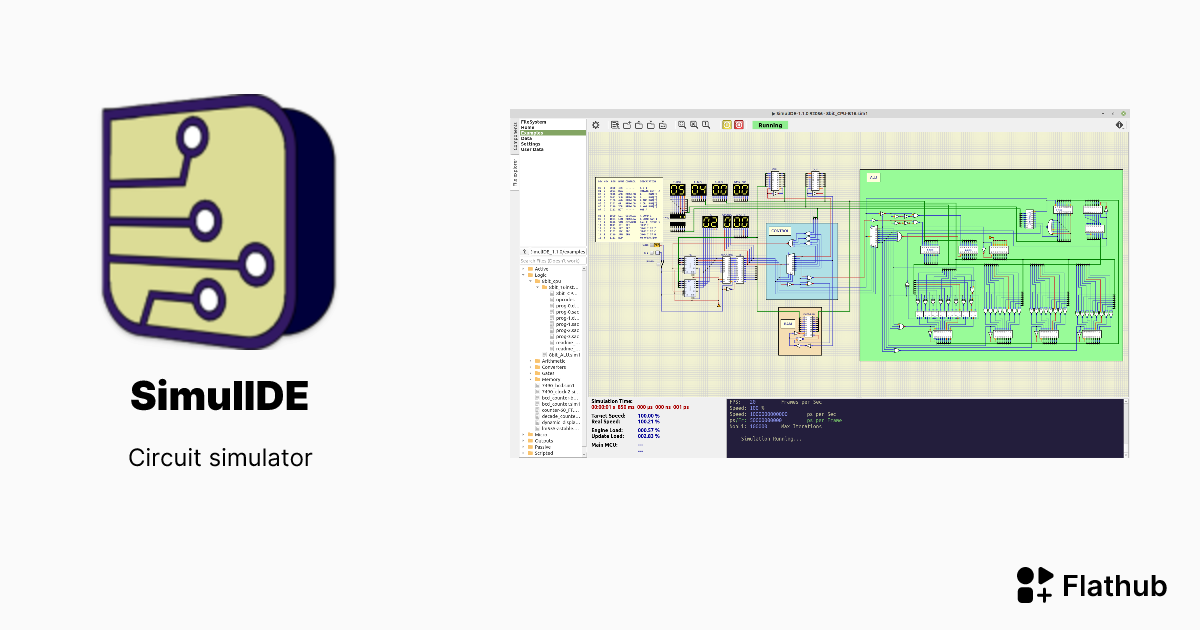Click the zoom-in magnifier toolbar icon
1200x630 pixels.
tap(694, 123)
